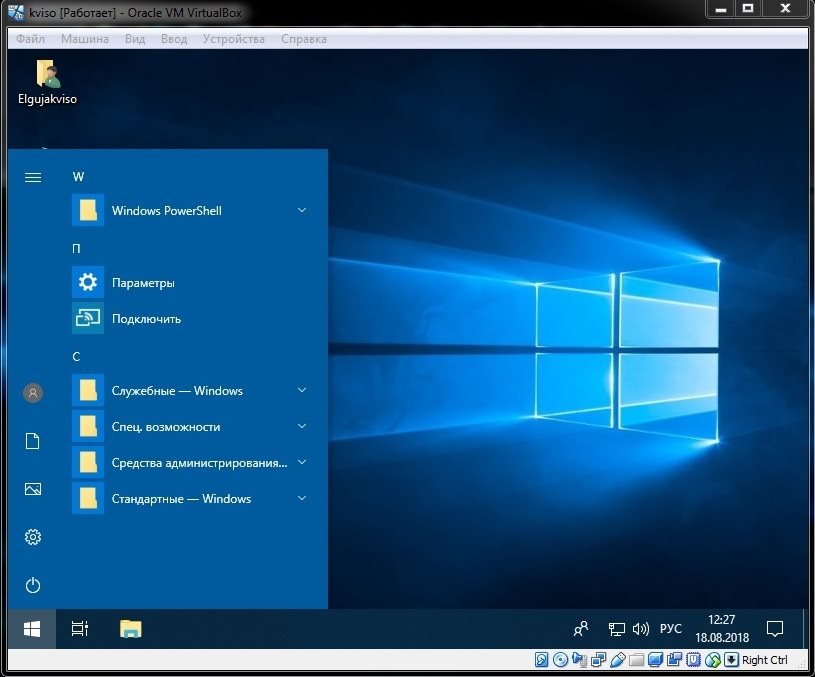Click the display indicator in VirtualBox status bar
815x677 pixels.
click(655, 660)
